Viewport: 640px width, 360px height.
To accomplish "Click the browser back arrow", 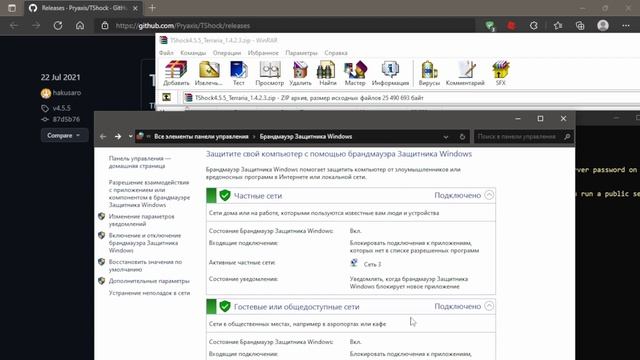I will coord(14,25).
